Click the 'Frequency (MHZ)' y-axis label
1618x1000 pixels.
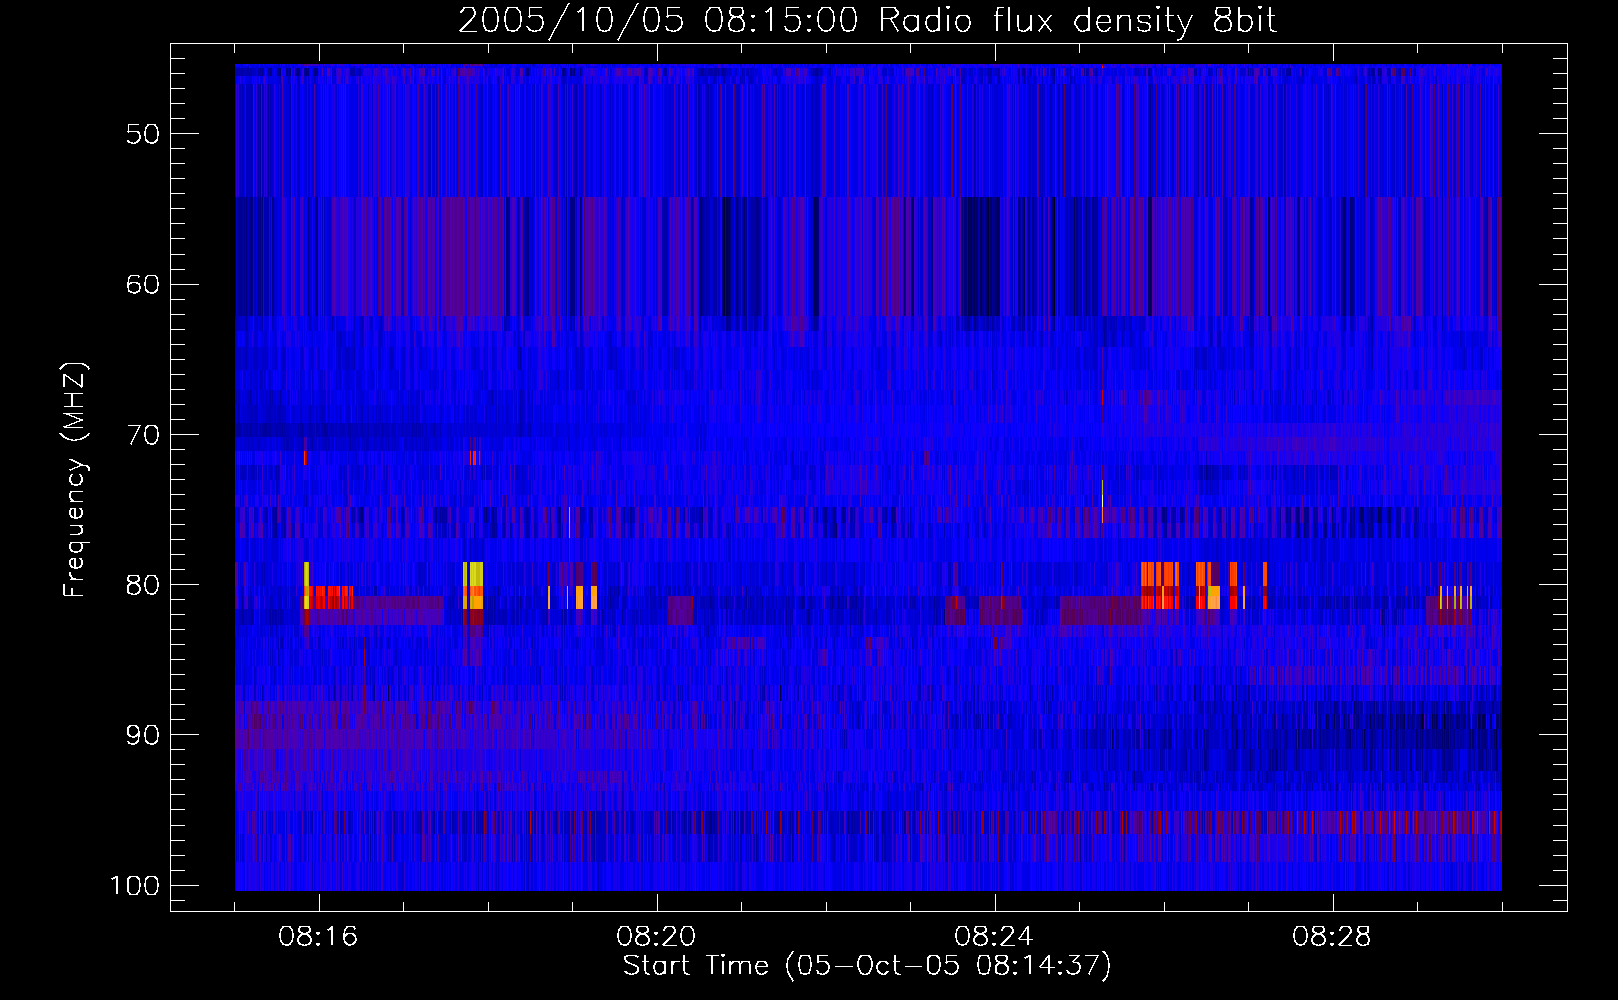tap(75, 480)
